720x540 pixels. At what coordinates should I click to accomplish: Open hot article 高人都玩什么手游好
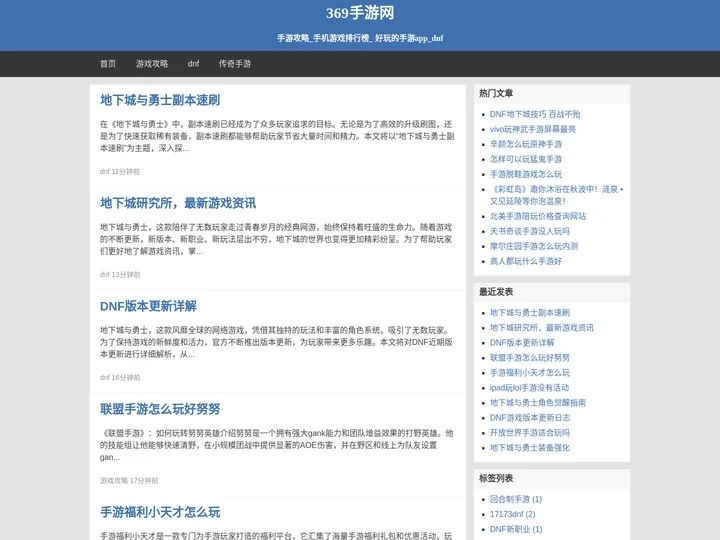coord(526,261)
